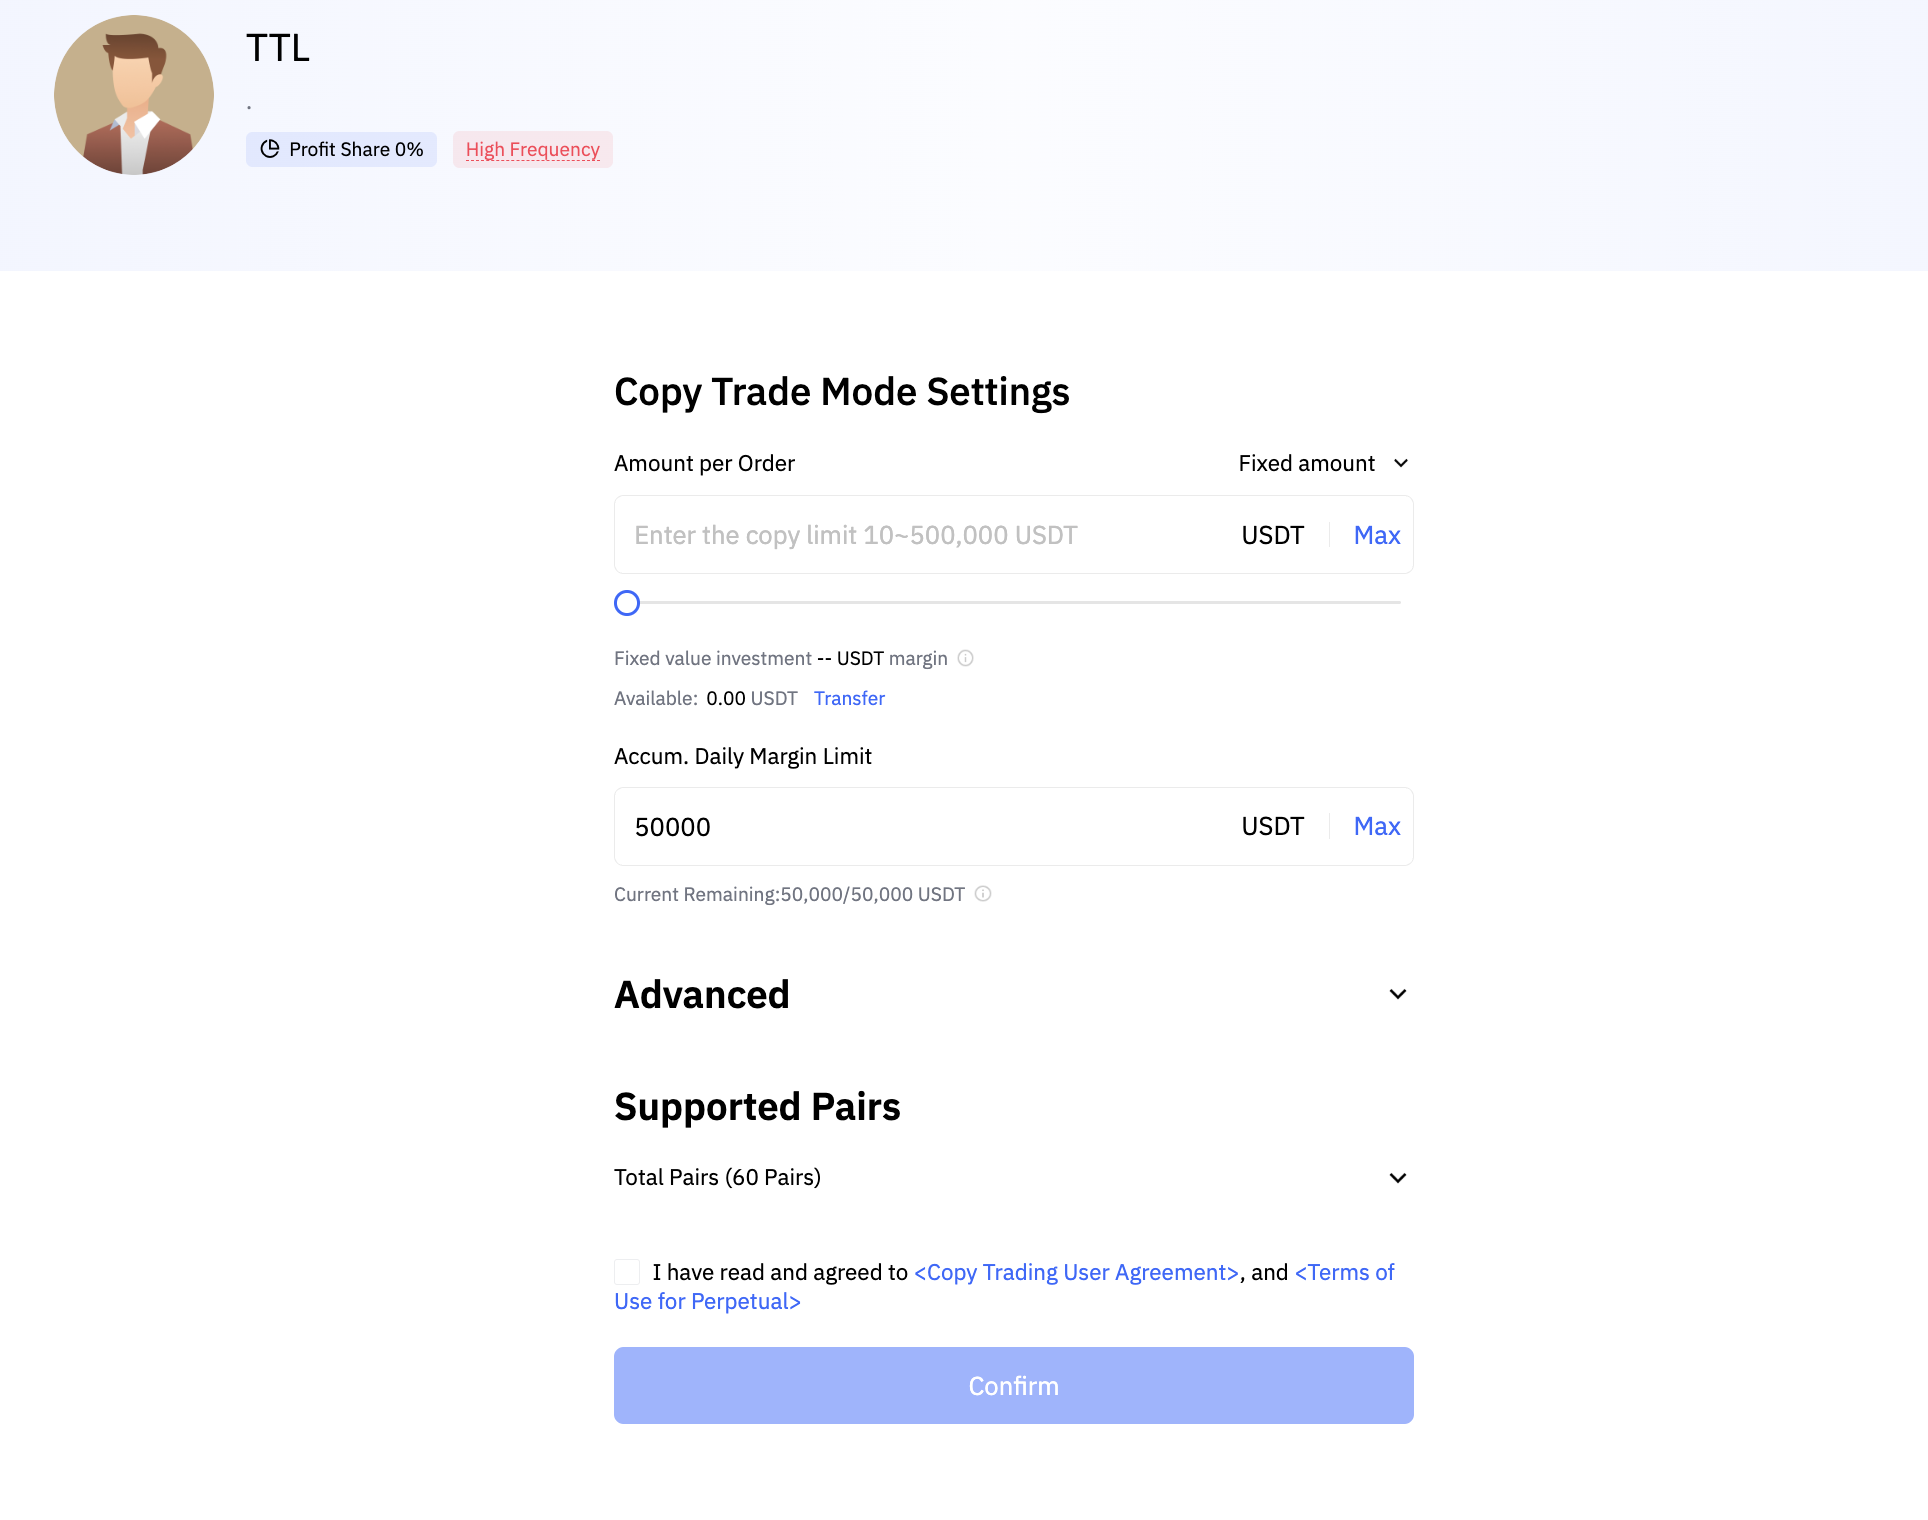The width and height of the screenshot is (1928, 1520).
Task: Click the Confirm button
Action: [1013, 1386]
